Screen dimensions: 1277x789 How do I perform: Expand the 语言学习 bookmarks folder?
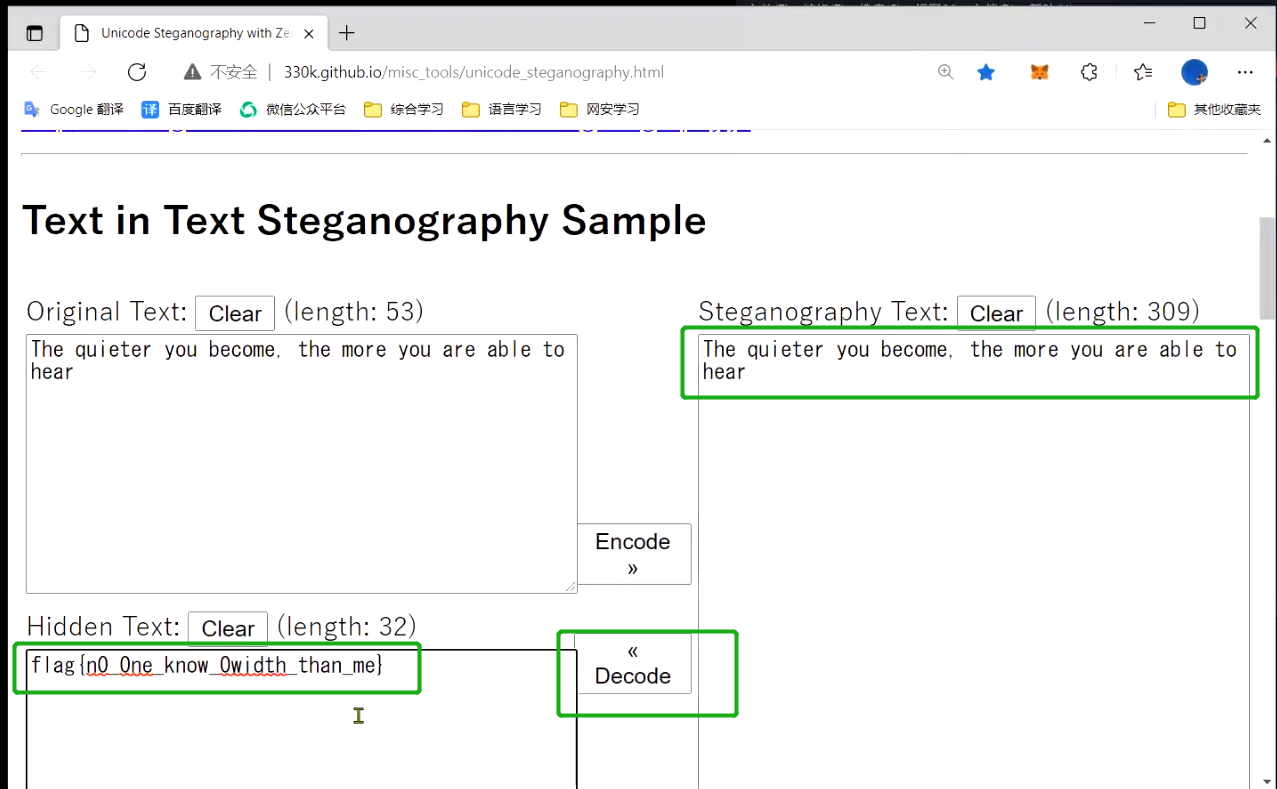(x=502, y=109)
